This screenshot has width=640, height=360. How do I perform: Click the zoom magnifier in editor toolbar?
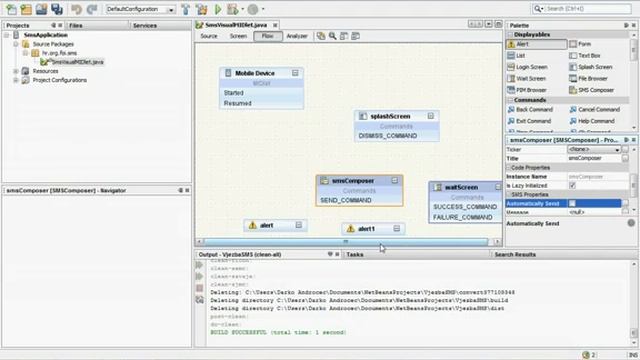click(x=333, y=36)
